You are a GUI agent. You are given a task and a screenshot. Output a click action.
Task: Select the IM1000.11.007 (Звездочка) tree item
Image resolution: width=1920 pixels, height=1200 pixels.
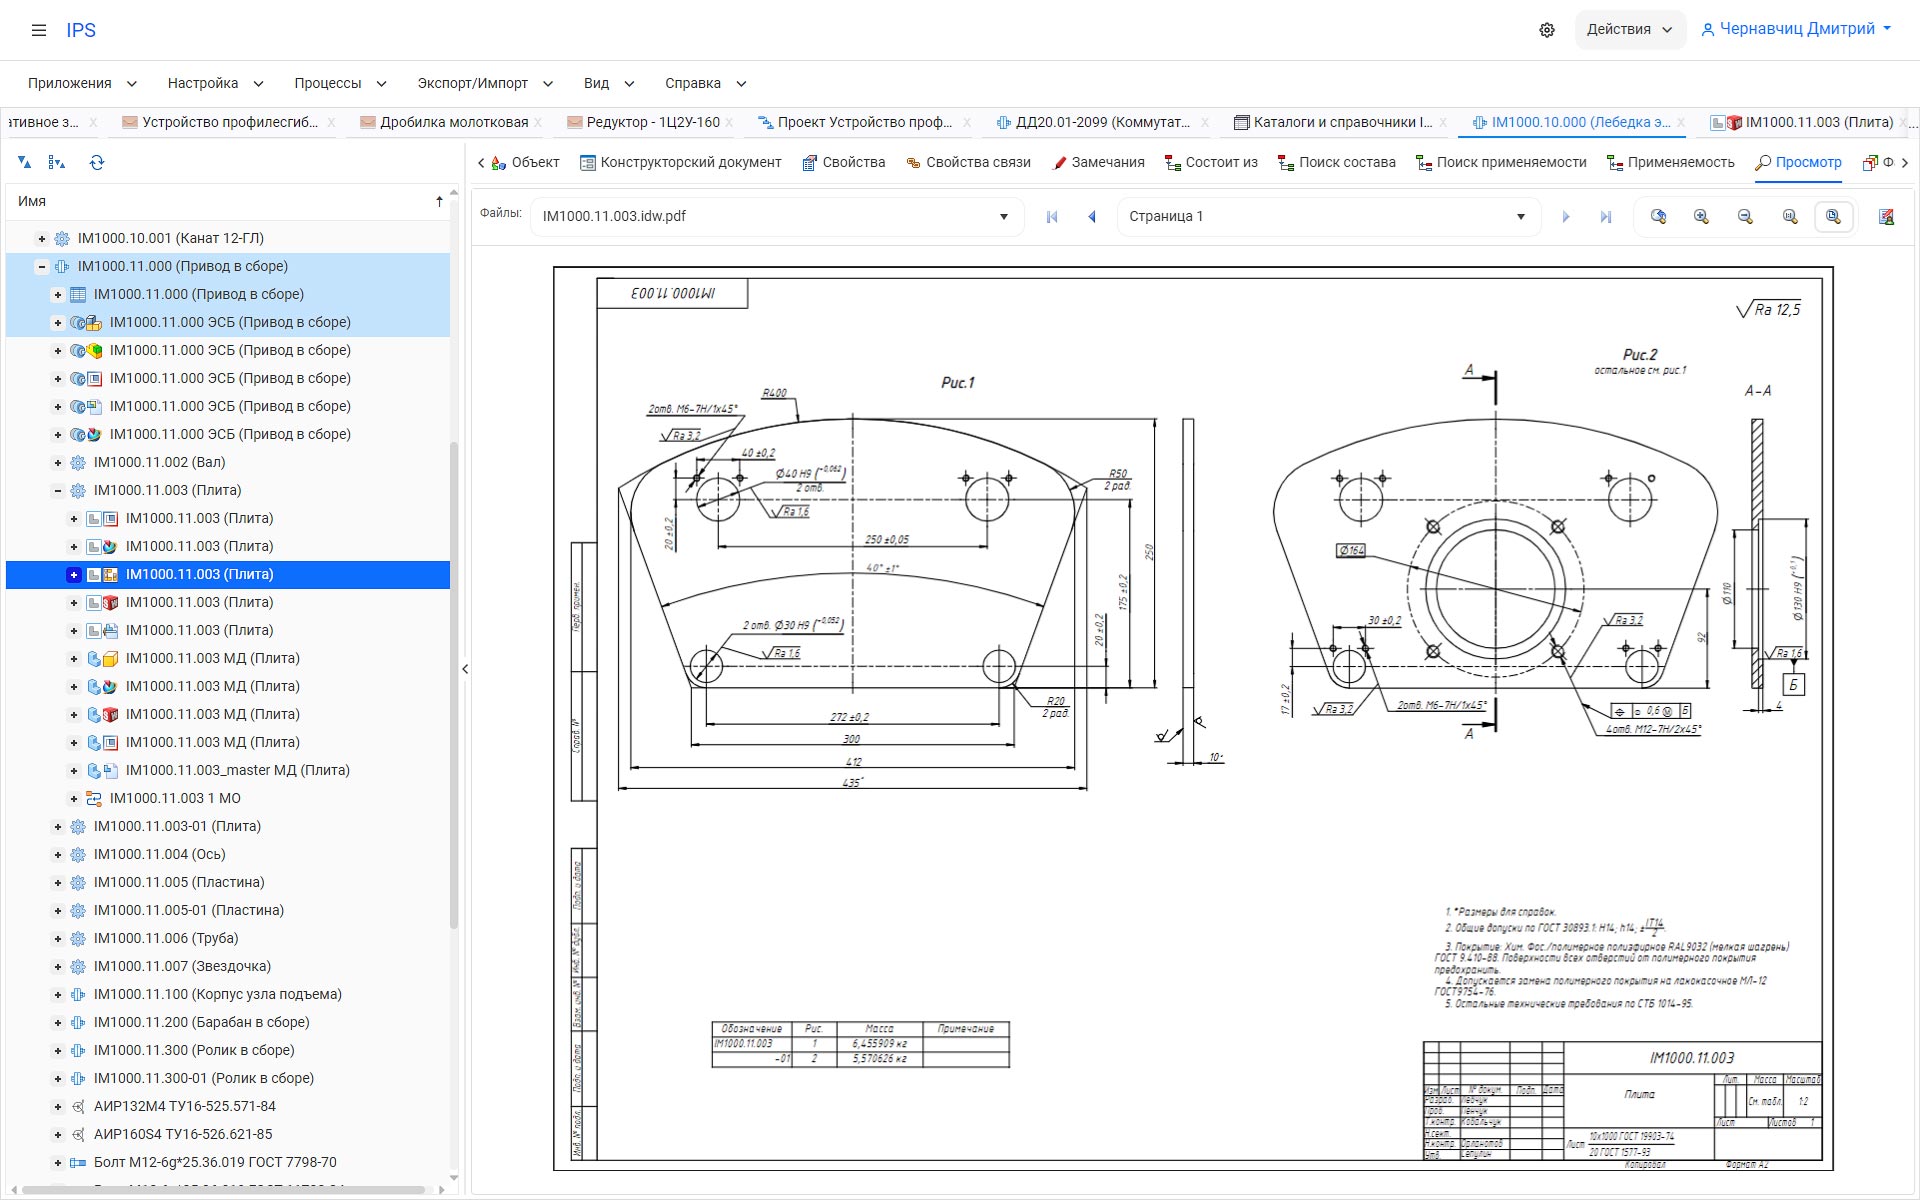(x=181, y=966)
